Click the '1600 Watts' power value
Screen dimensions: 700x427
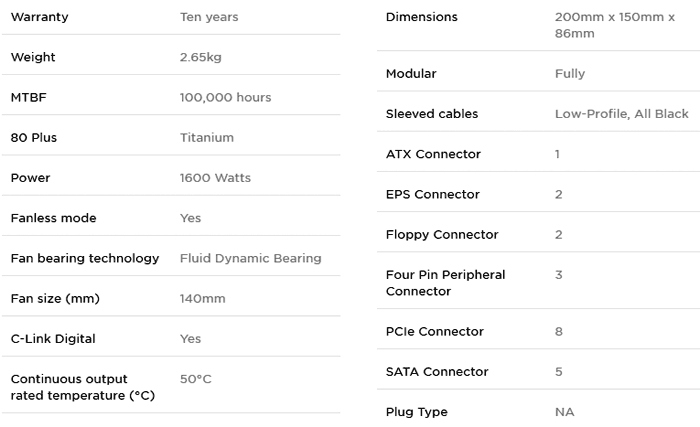coord(215,178)
